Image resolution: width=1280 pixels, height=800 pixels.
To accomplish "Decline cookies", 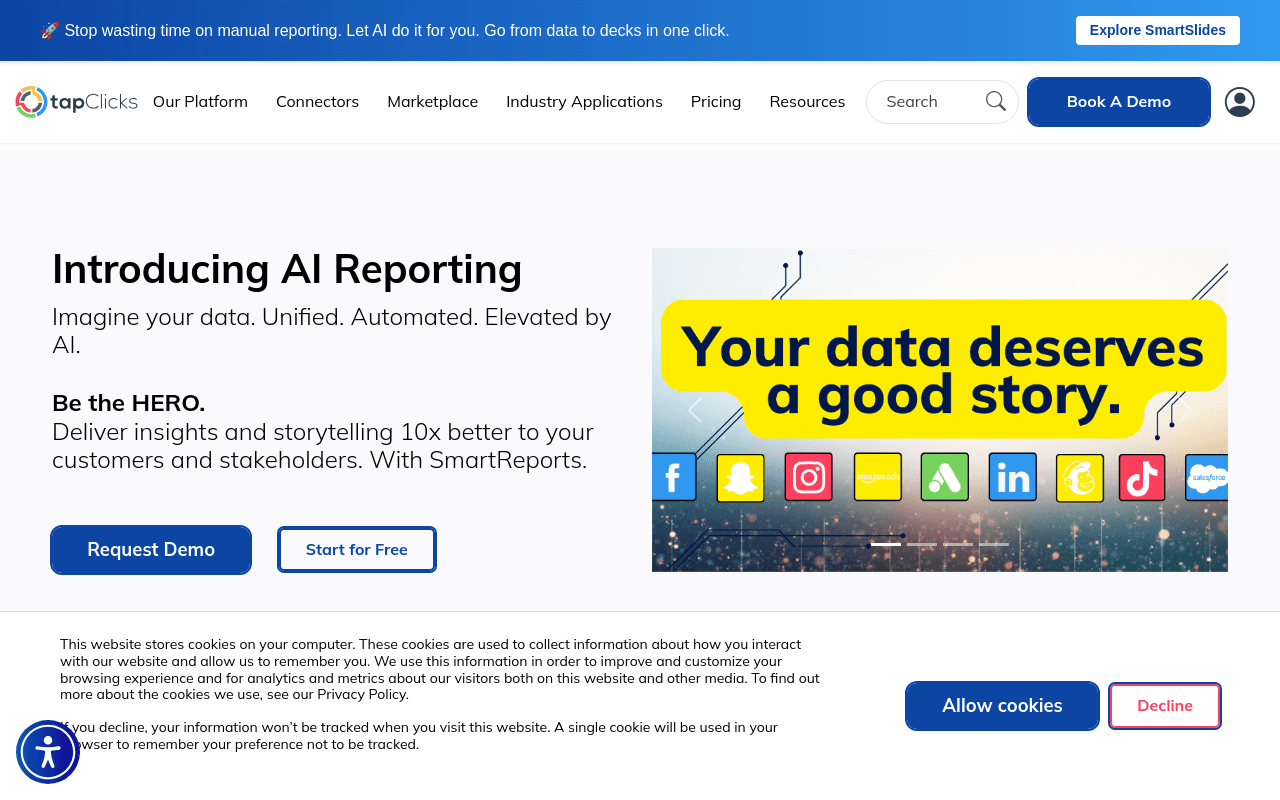I will pyautogui.click(x=1165, y=706).
